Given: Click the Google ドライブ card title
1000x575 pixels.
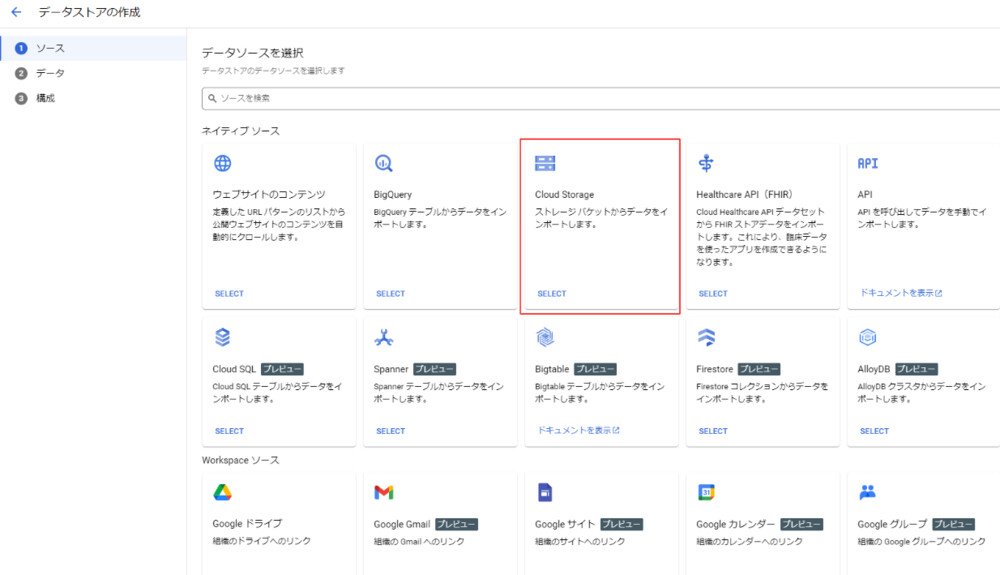Looking at the screenshot, I should (247, 523).
